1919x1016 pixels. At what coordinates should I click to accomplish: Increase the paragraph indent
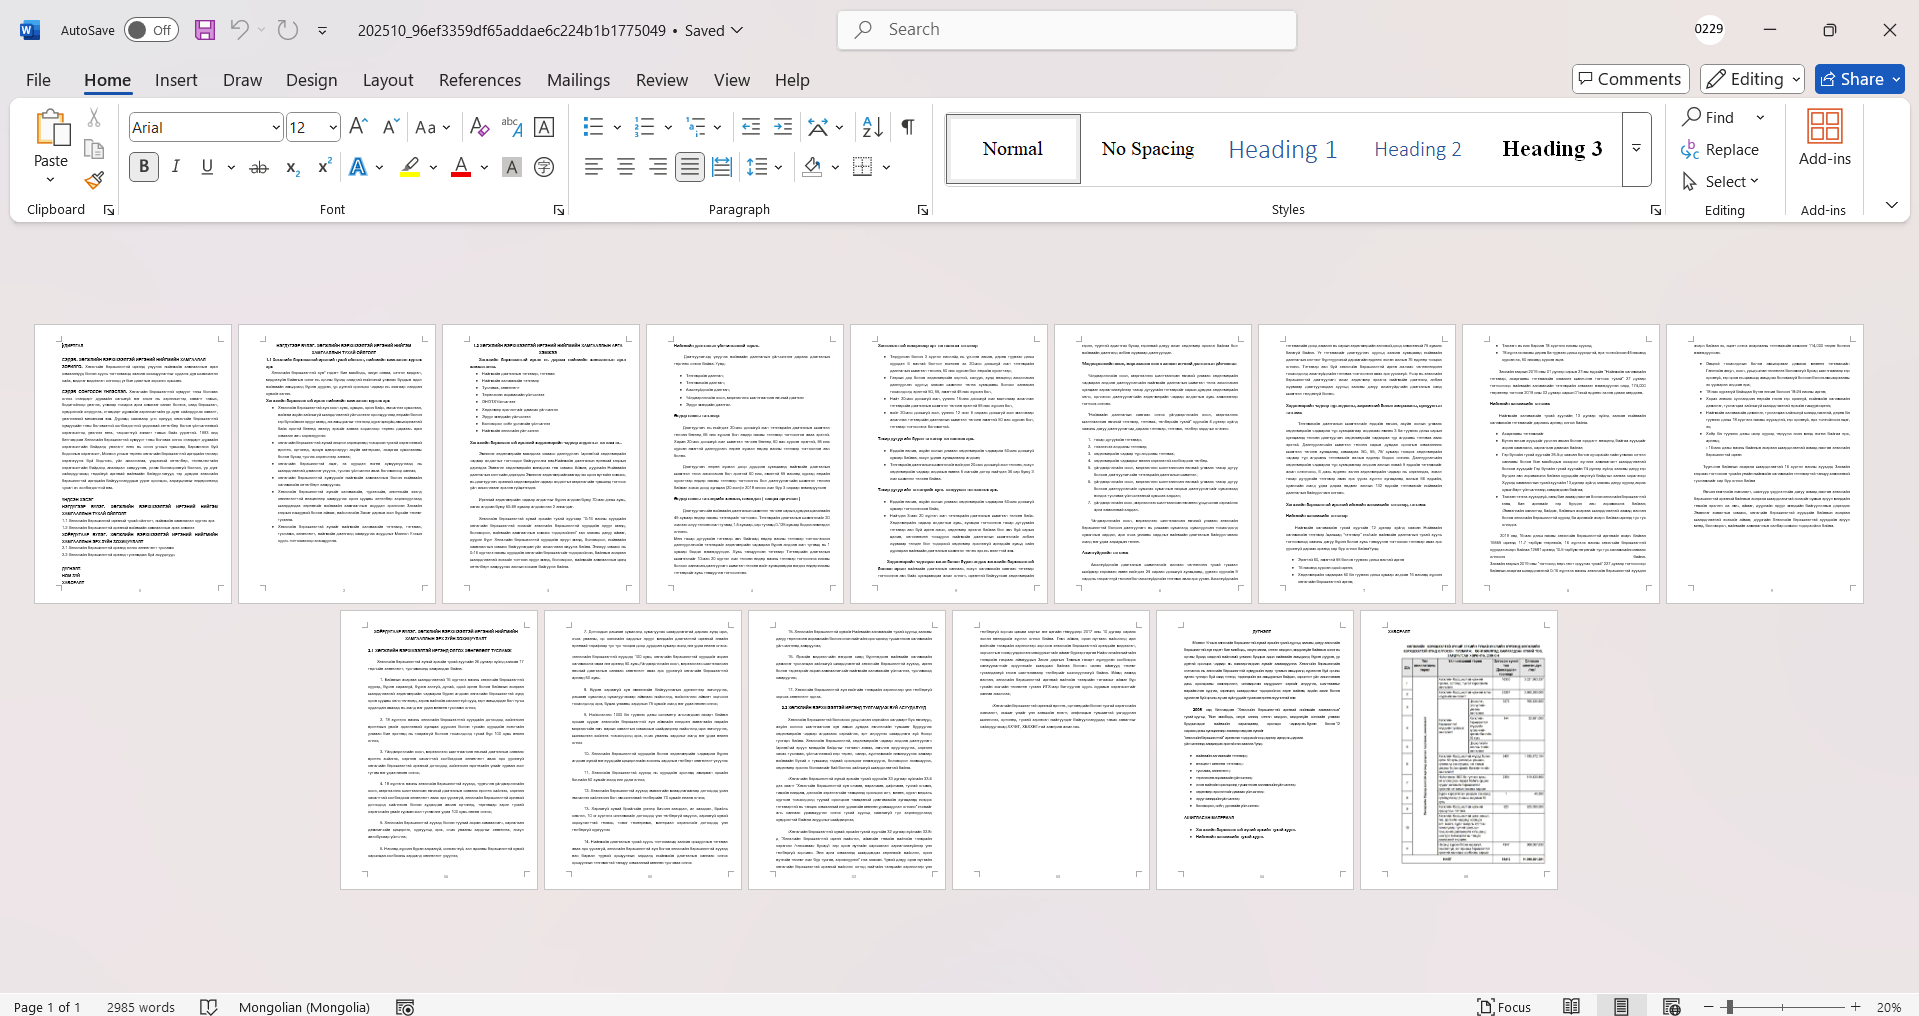click(x=783, y=127)
